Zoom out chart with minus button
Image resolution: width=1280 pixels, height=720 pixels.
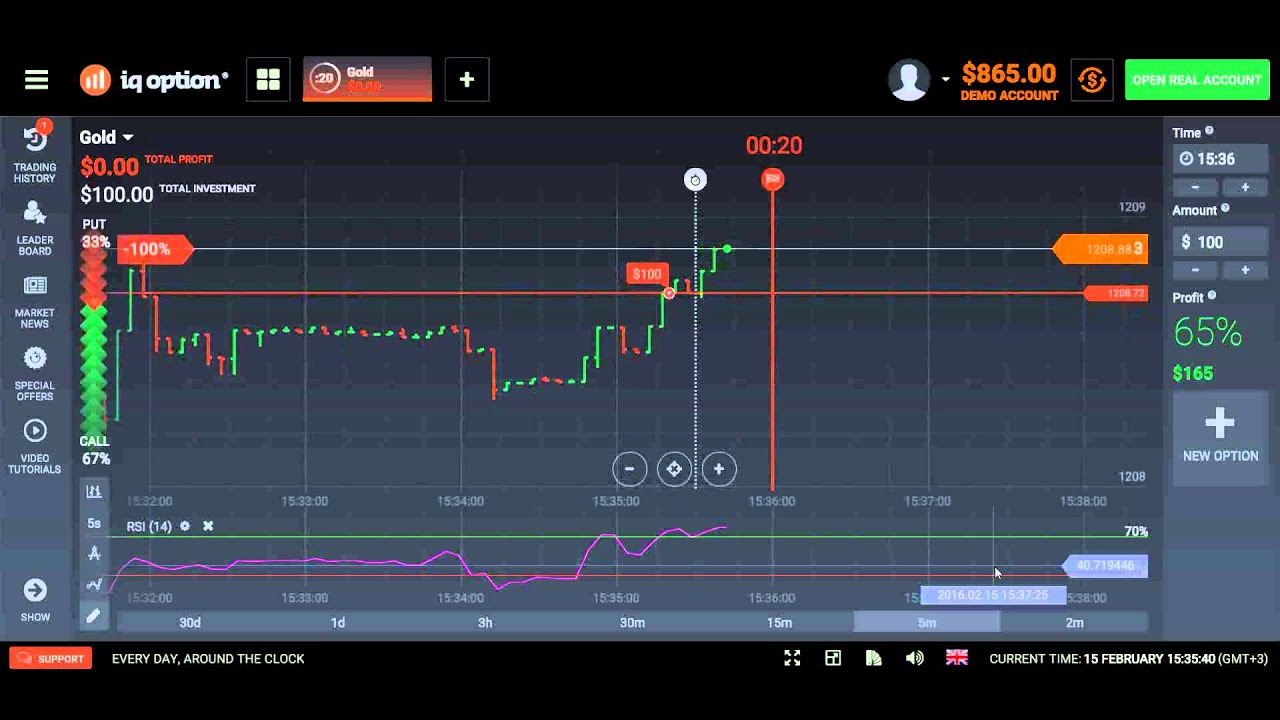tap(630, 469)
